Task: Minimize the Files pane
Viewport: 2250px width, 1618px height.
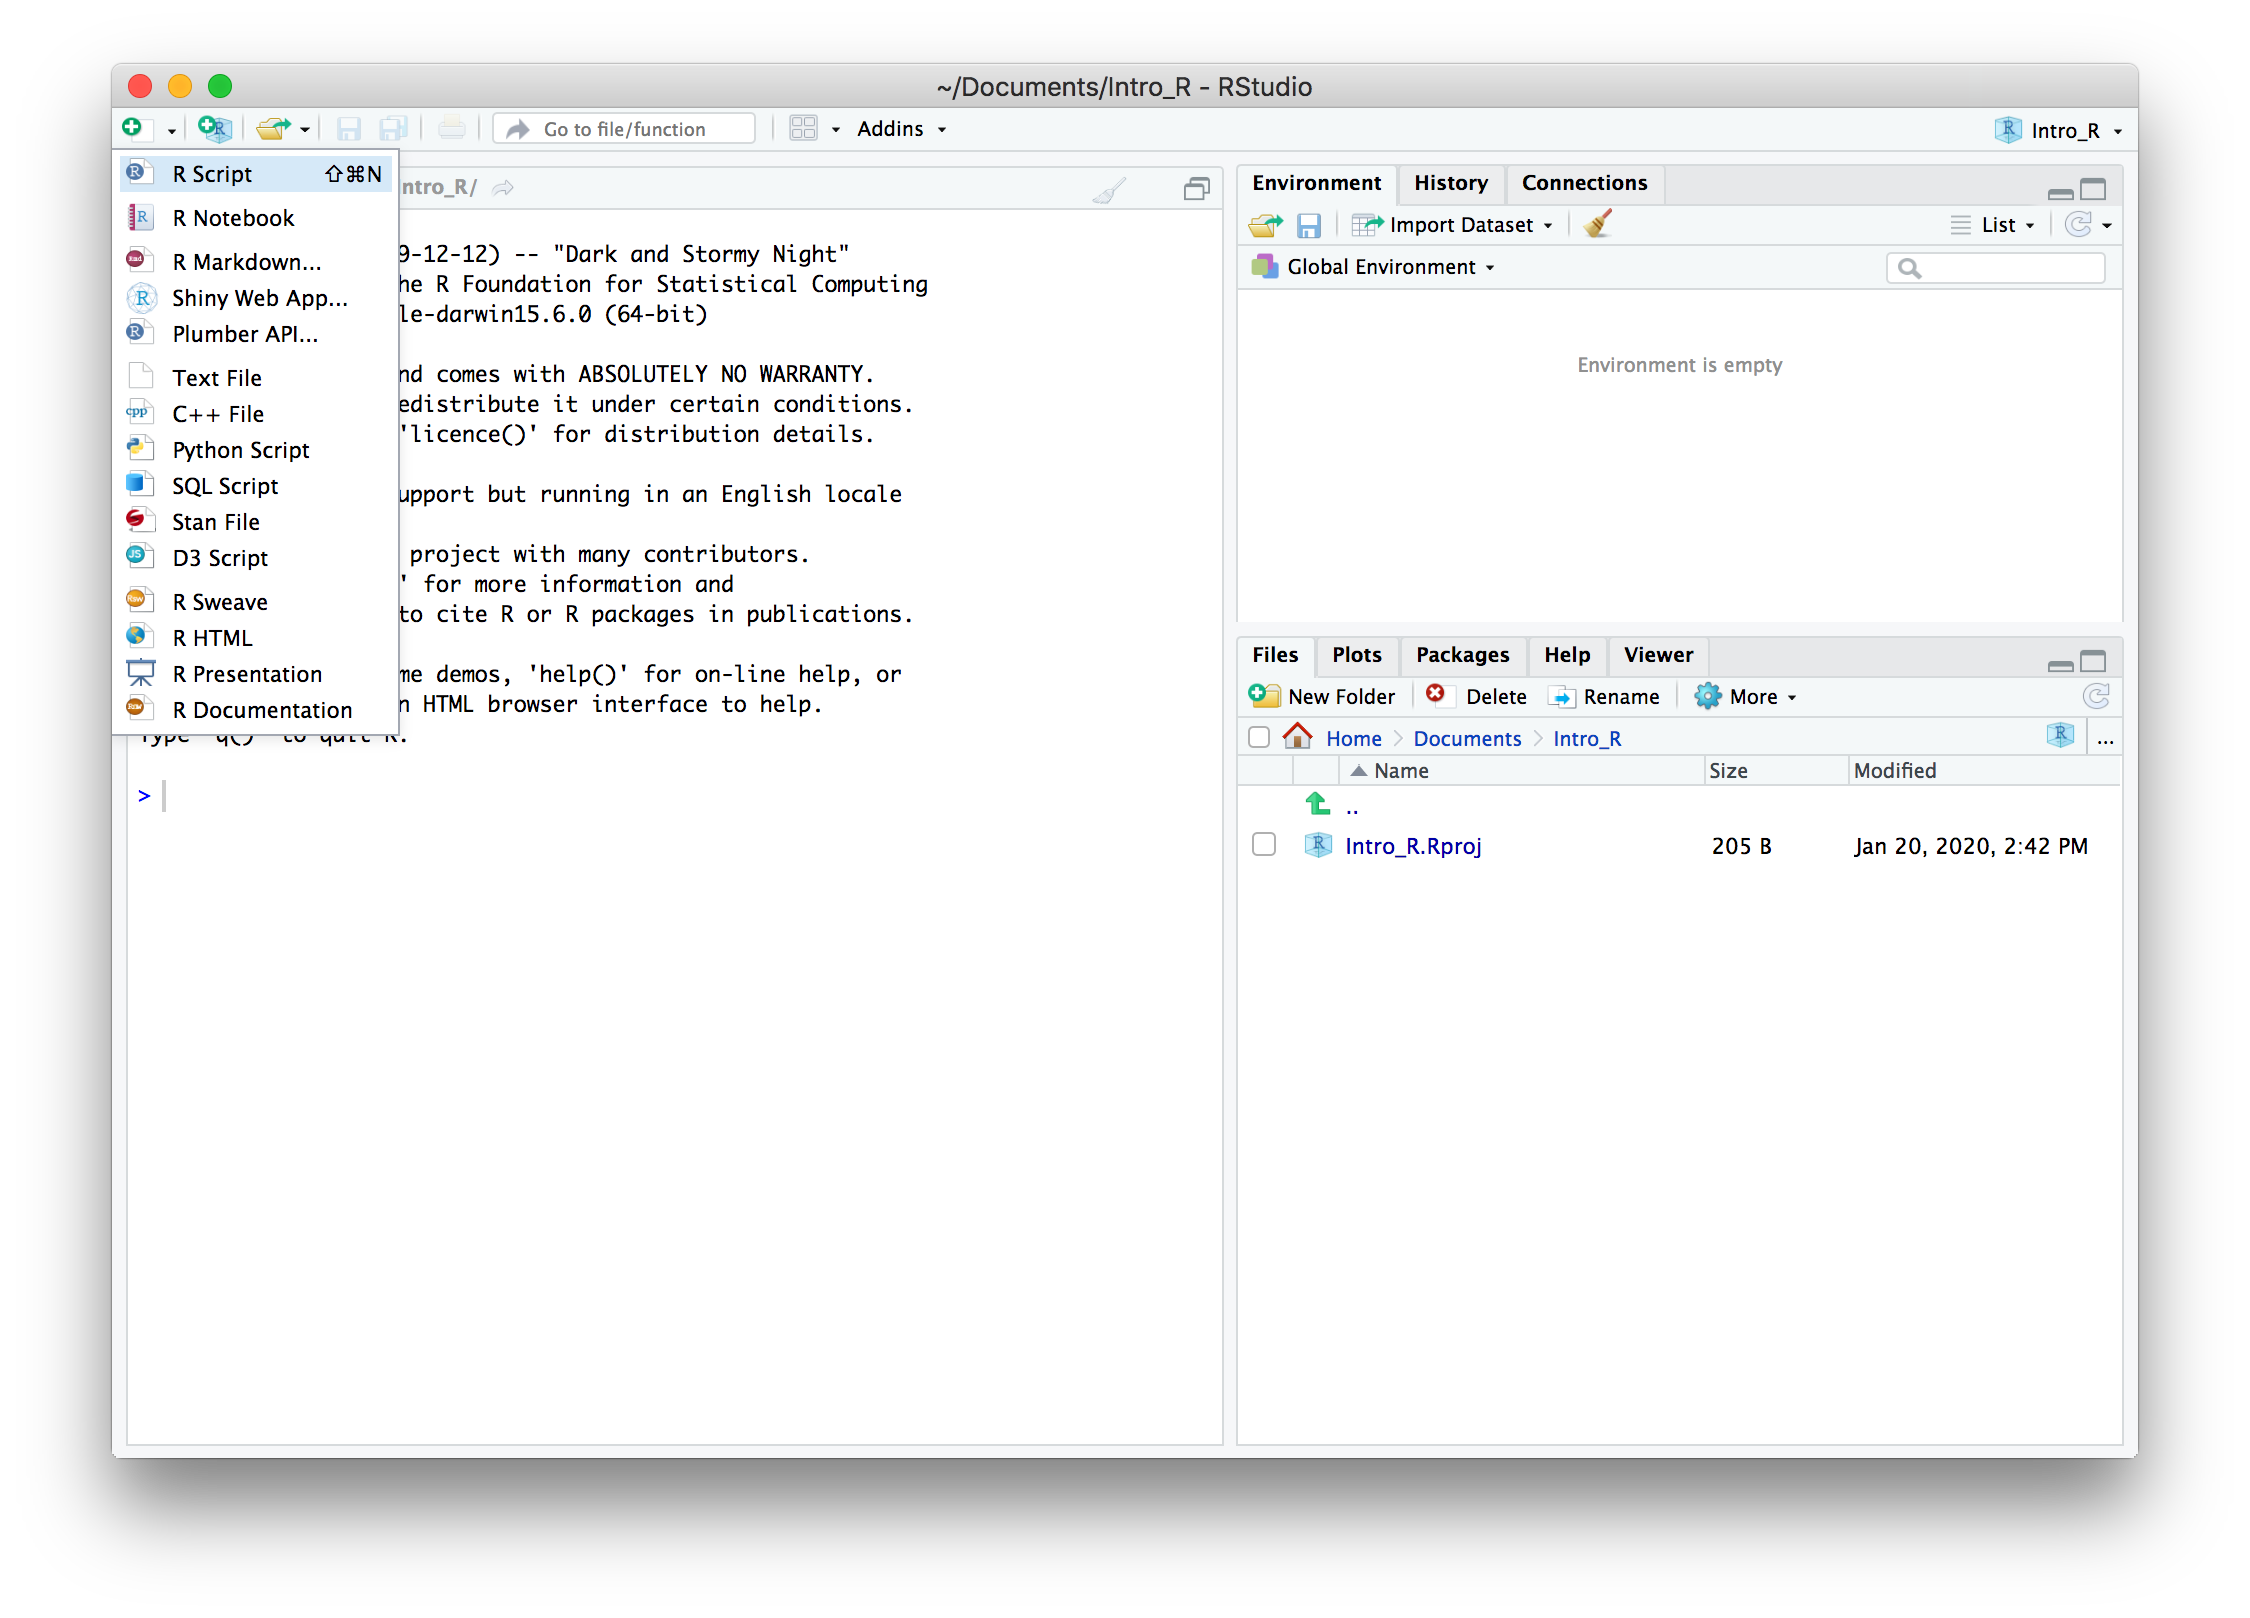Action: pos(2060,664)
